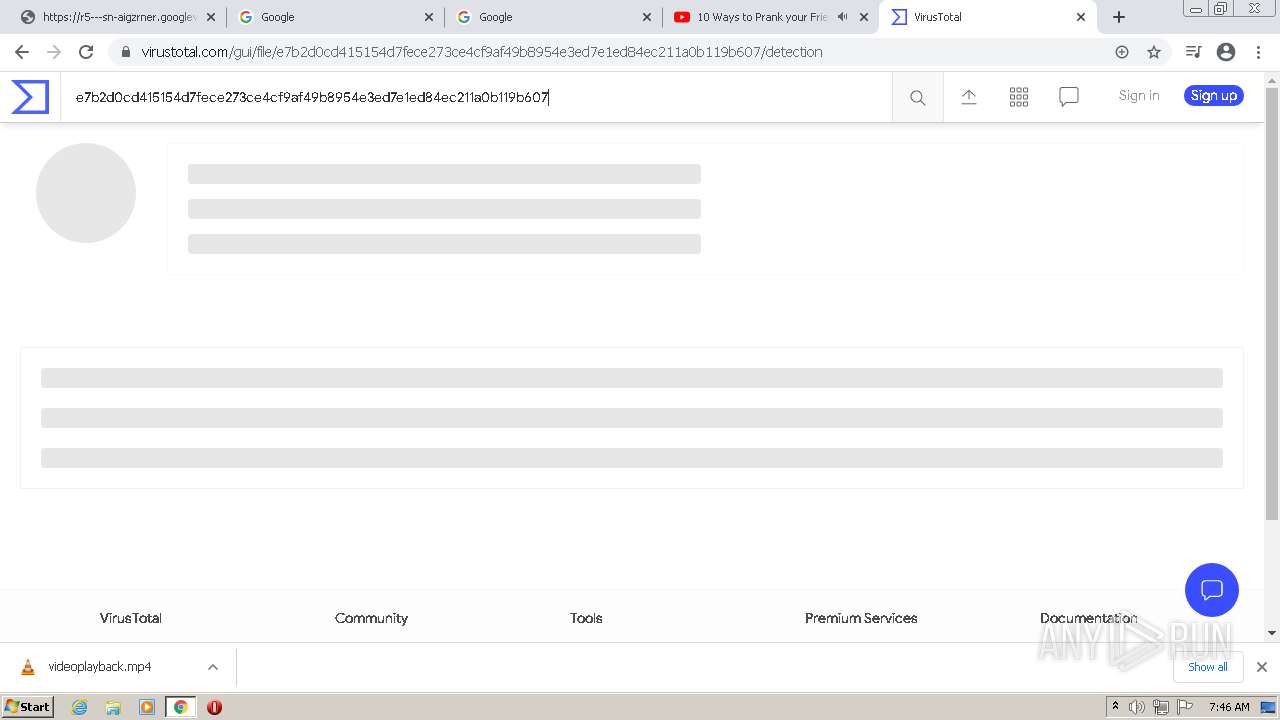
Task: Close the googlevideo tab
Action: coord(210,17)
